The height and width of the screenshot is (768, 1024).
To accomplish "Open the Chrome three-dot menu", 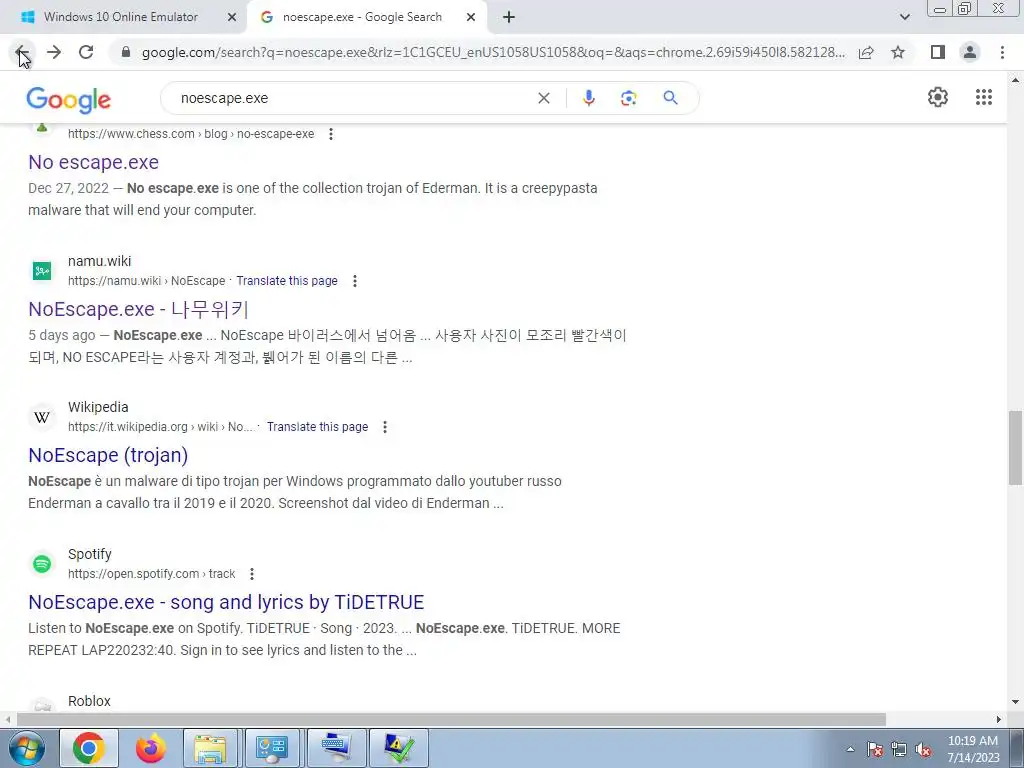I will (x=1002, y=52).
